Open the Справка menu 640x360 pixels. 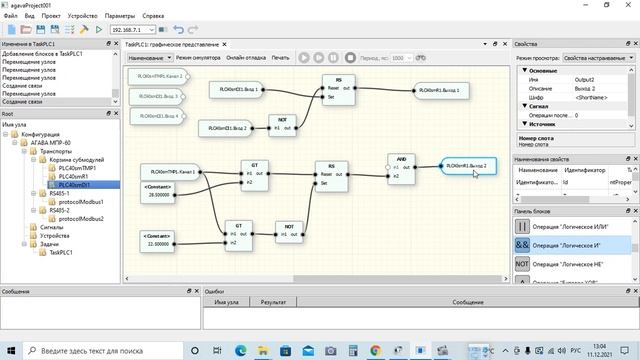153,16
